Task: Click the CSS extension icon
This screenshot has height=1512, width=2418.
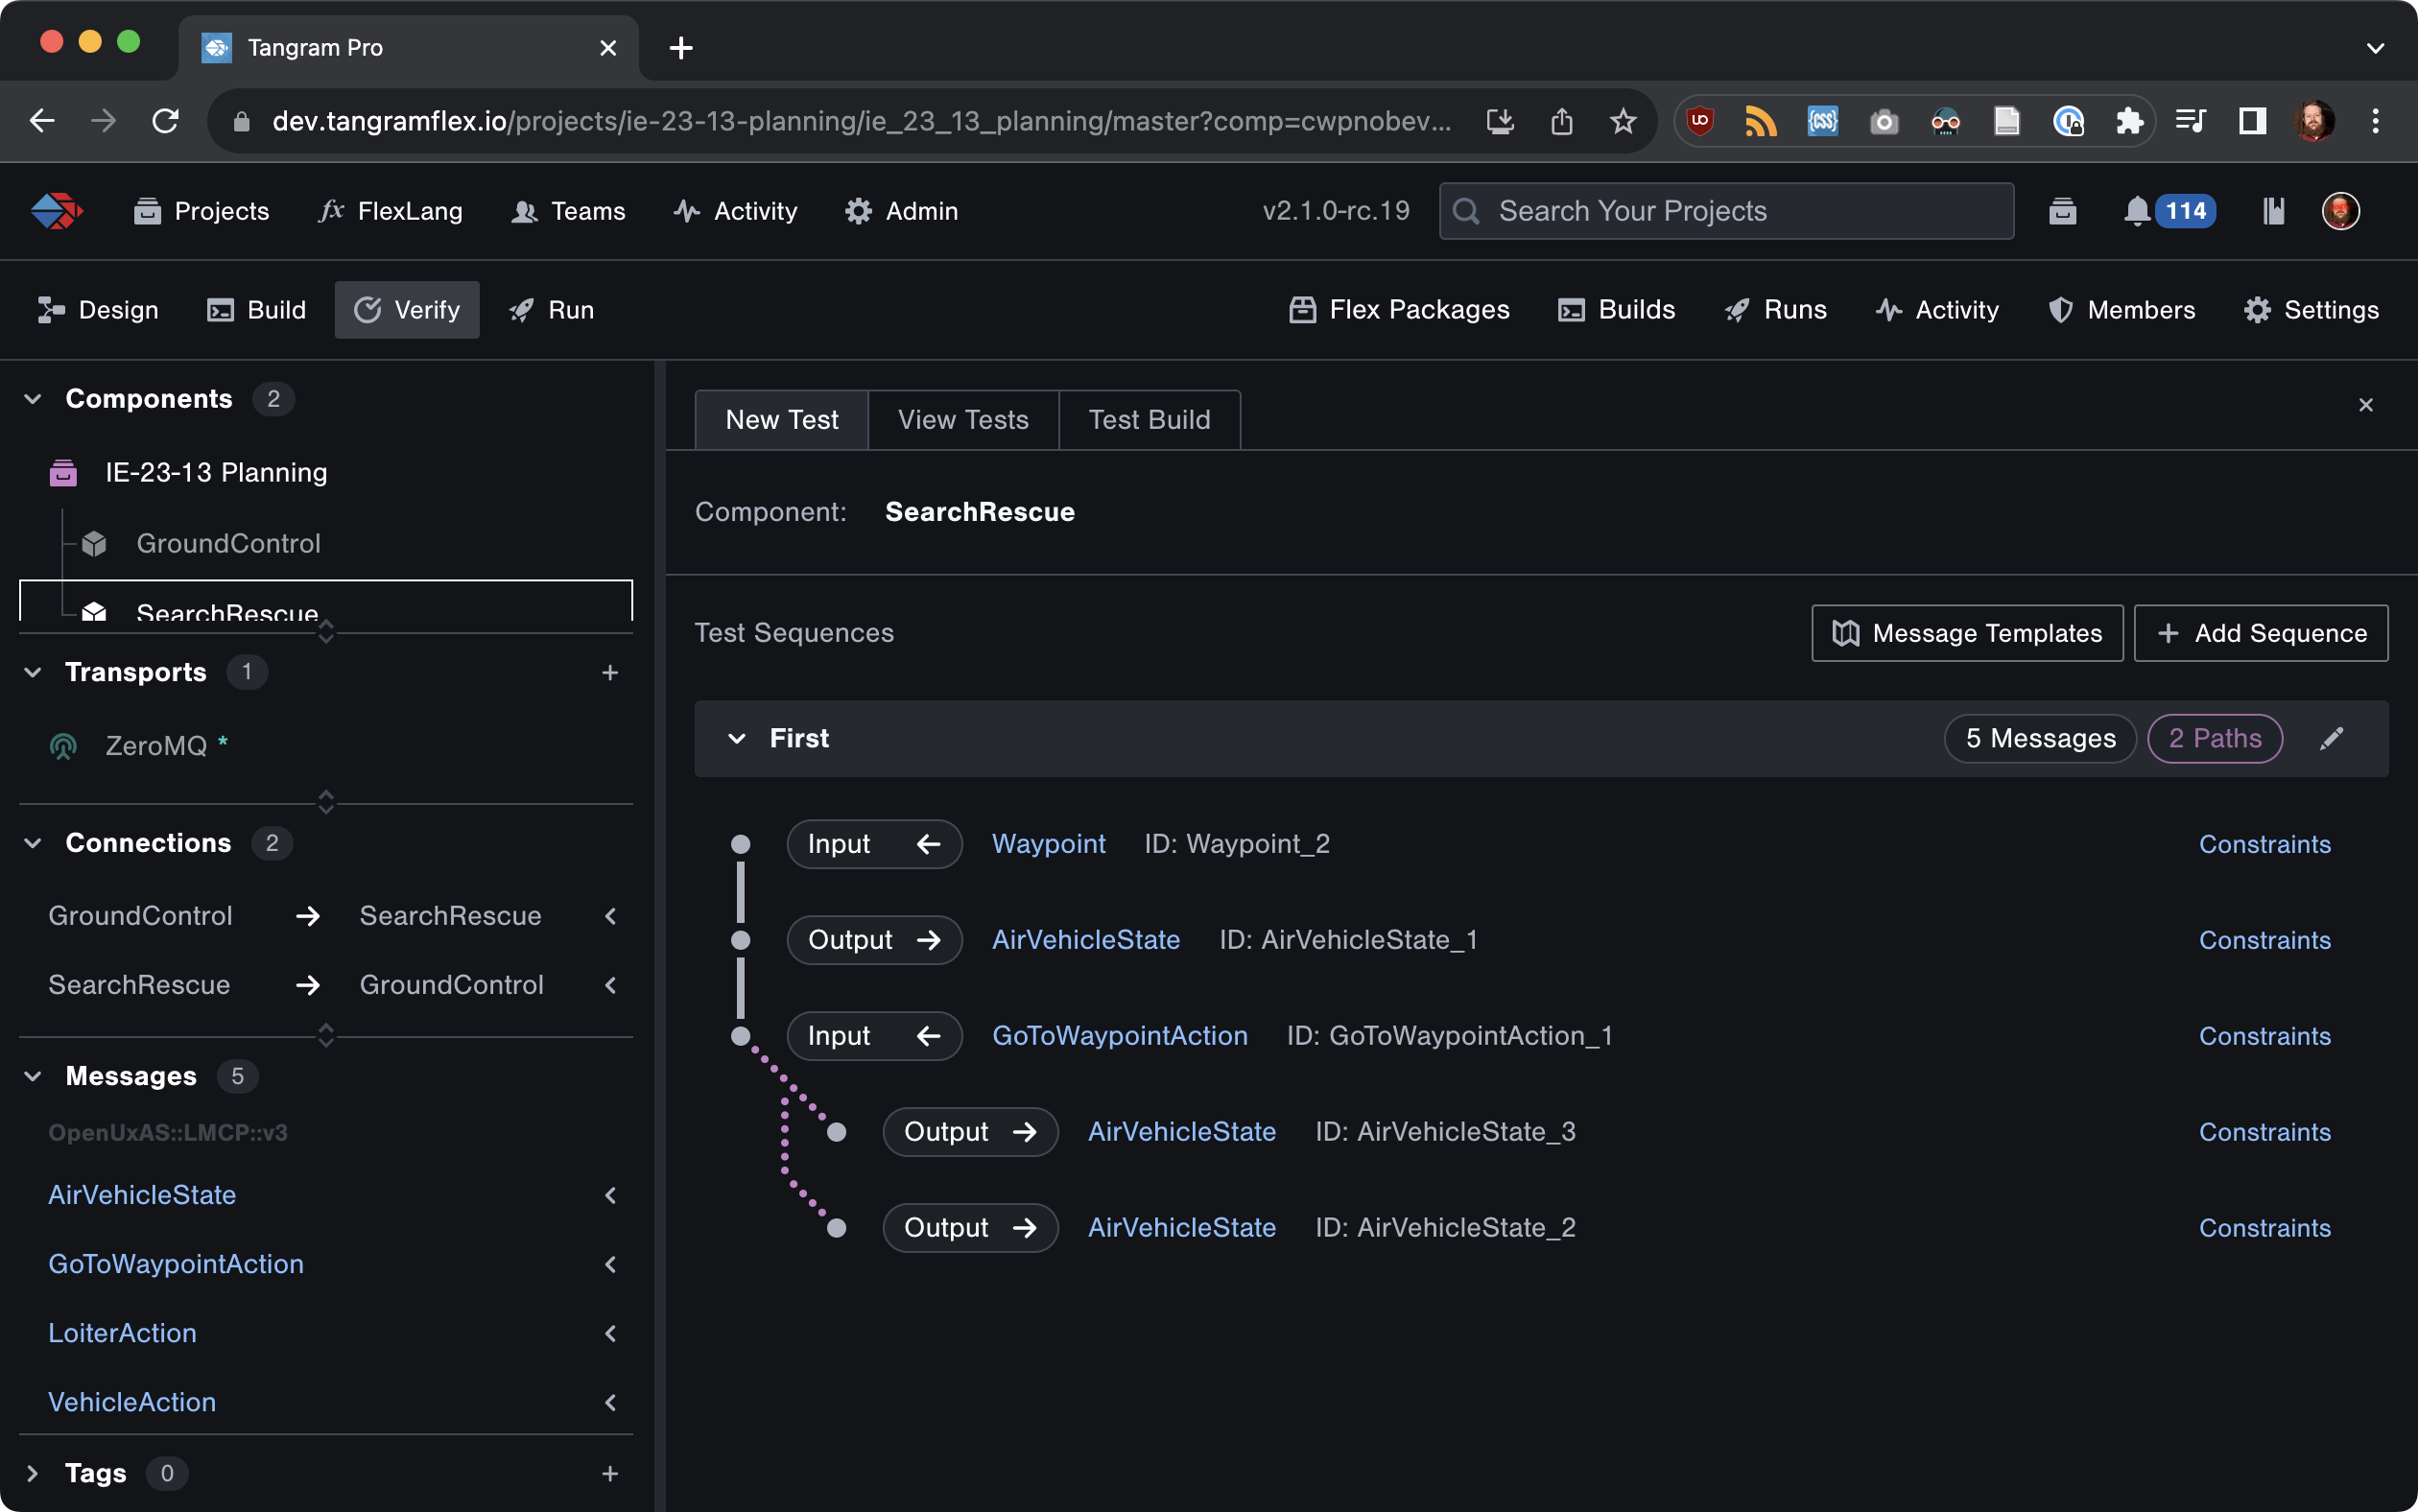Action: tap(1822, 121)
